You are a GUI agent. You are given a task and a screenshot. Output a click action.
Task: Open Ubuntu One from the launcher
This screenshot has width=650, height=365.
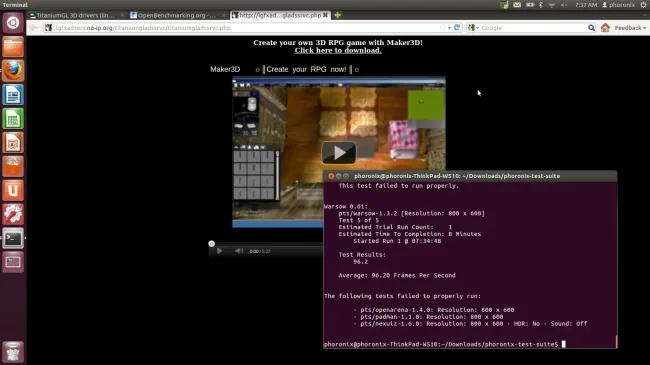(13, 190)
